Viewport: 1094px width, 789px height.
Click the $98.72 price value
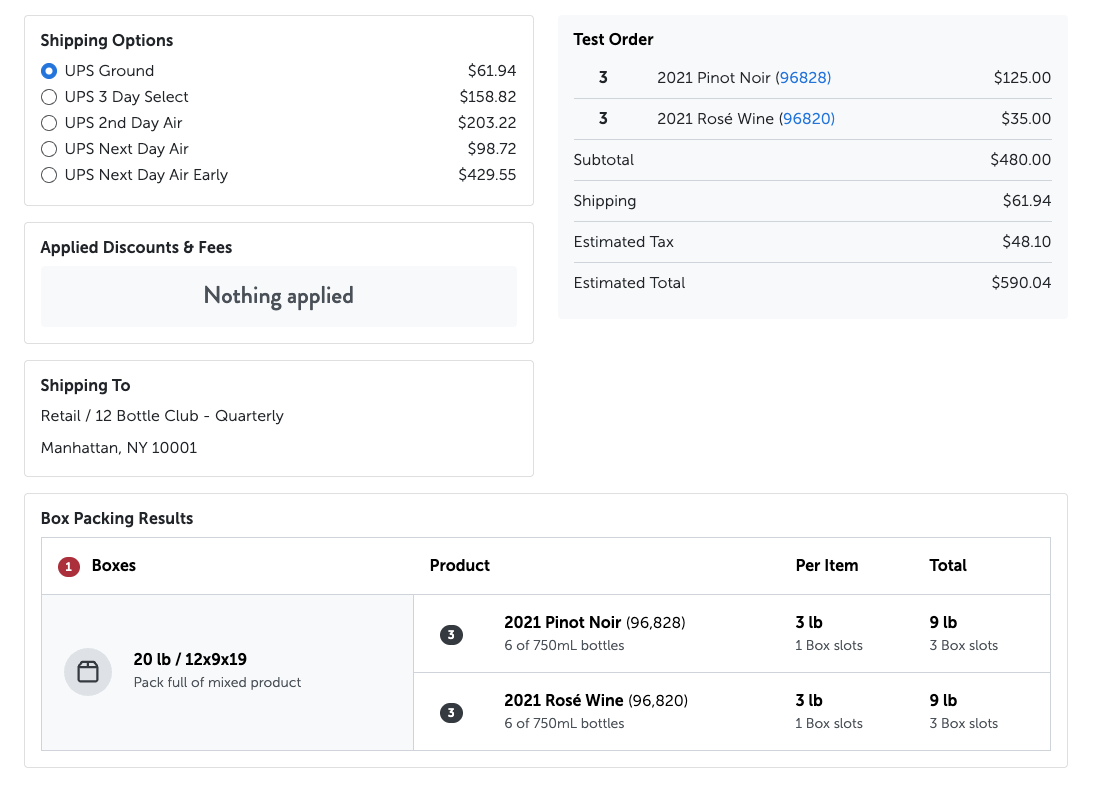[492, 149]
